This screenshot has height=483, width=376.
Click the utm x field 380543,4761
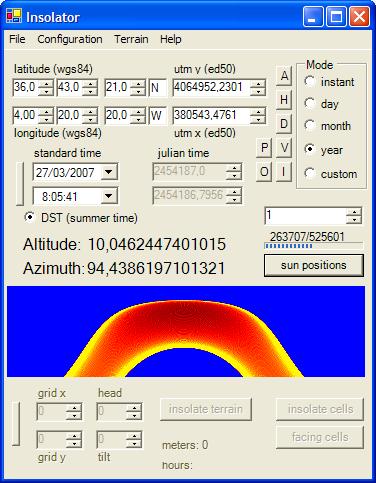click(211, 115)
